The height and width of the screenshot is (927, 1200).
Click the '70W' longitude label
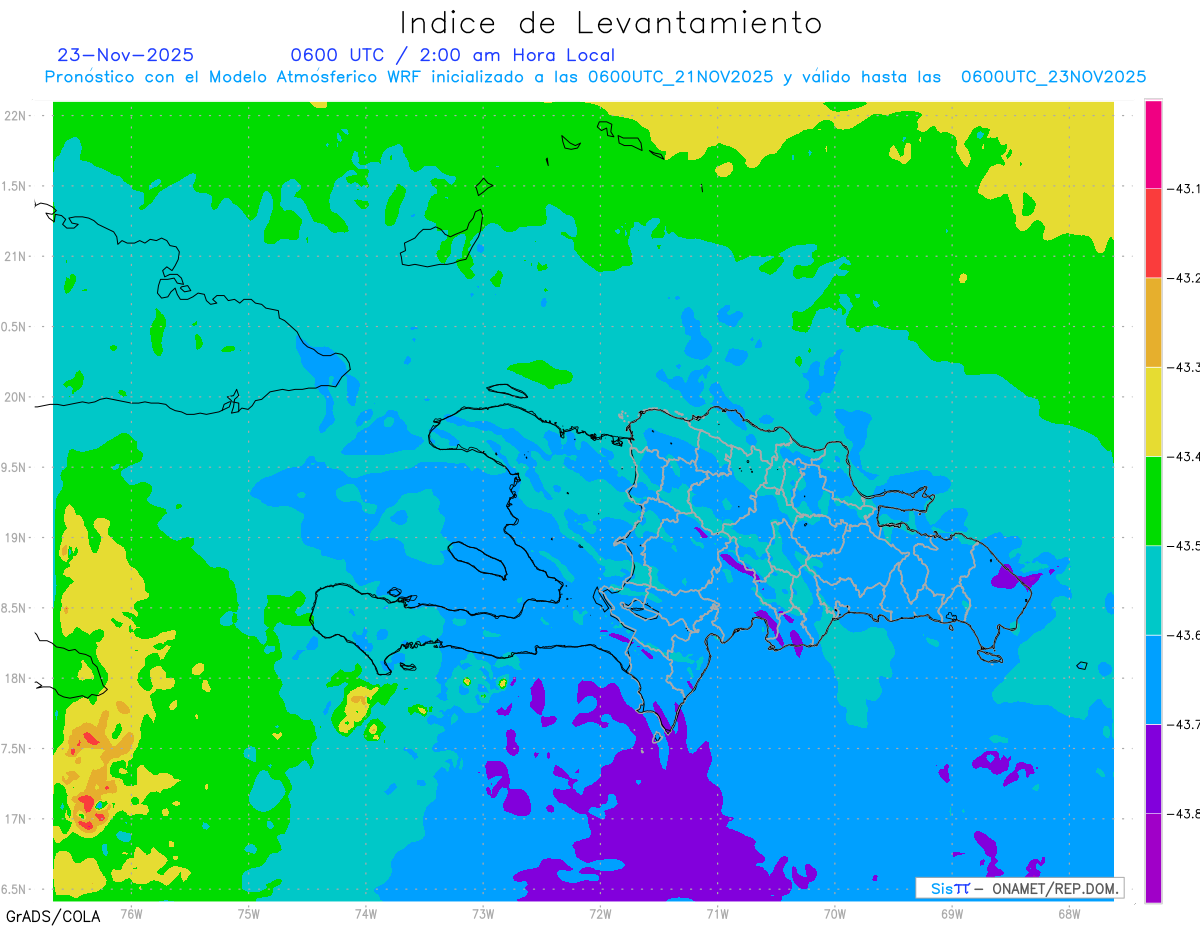[835, 913]
